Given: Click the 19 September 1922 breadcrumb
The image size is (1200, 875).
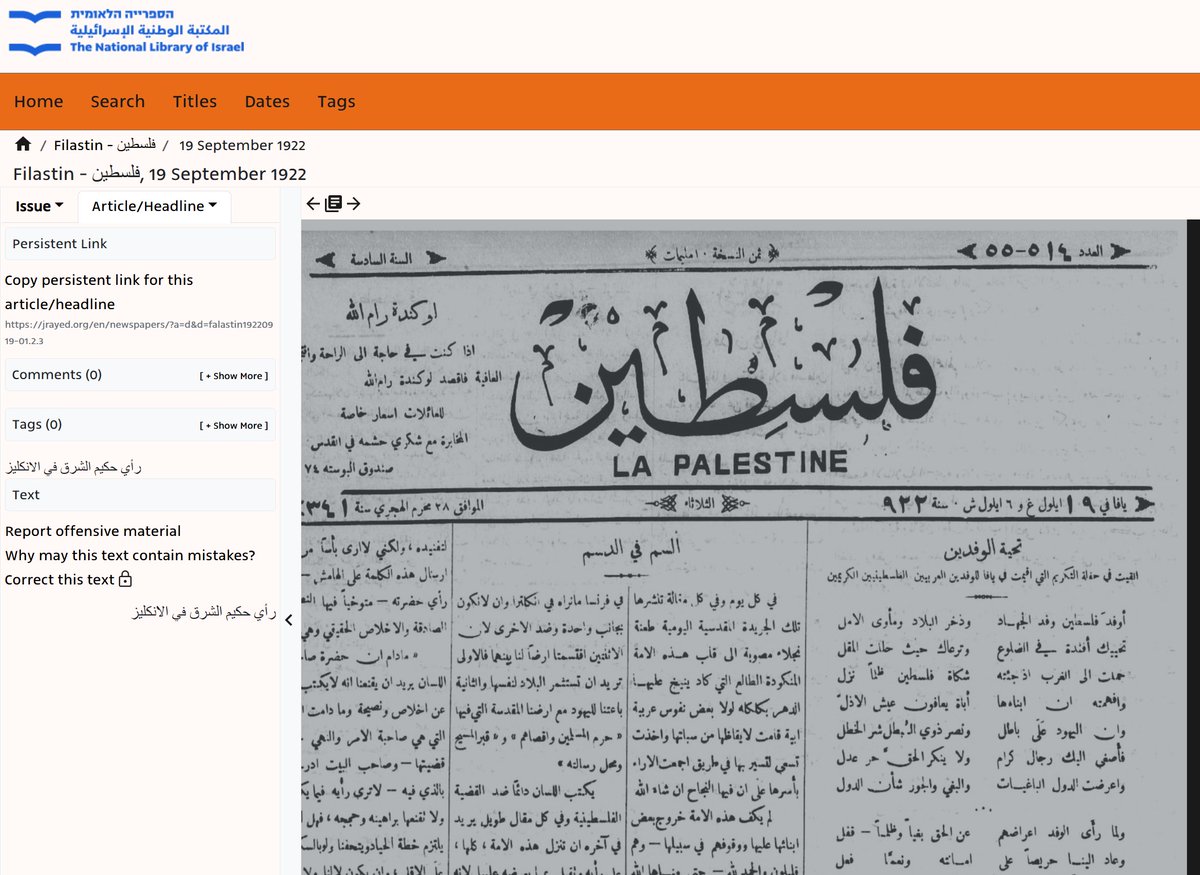Looking at the screenshot, I should point(243,146).
